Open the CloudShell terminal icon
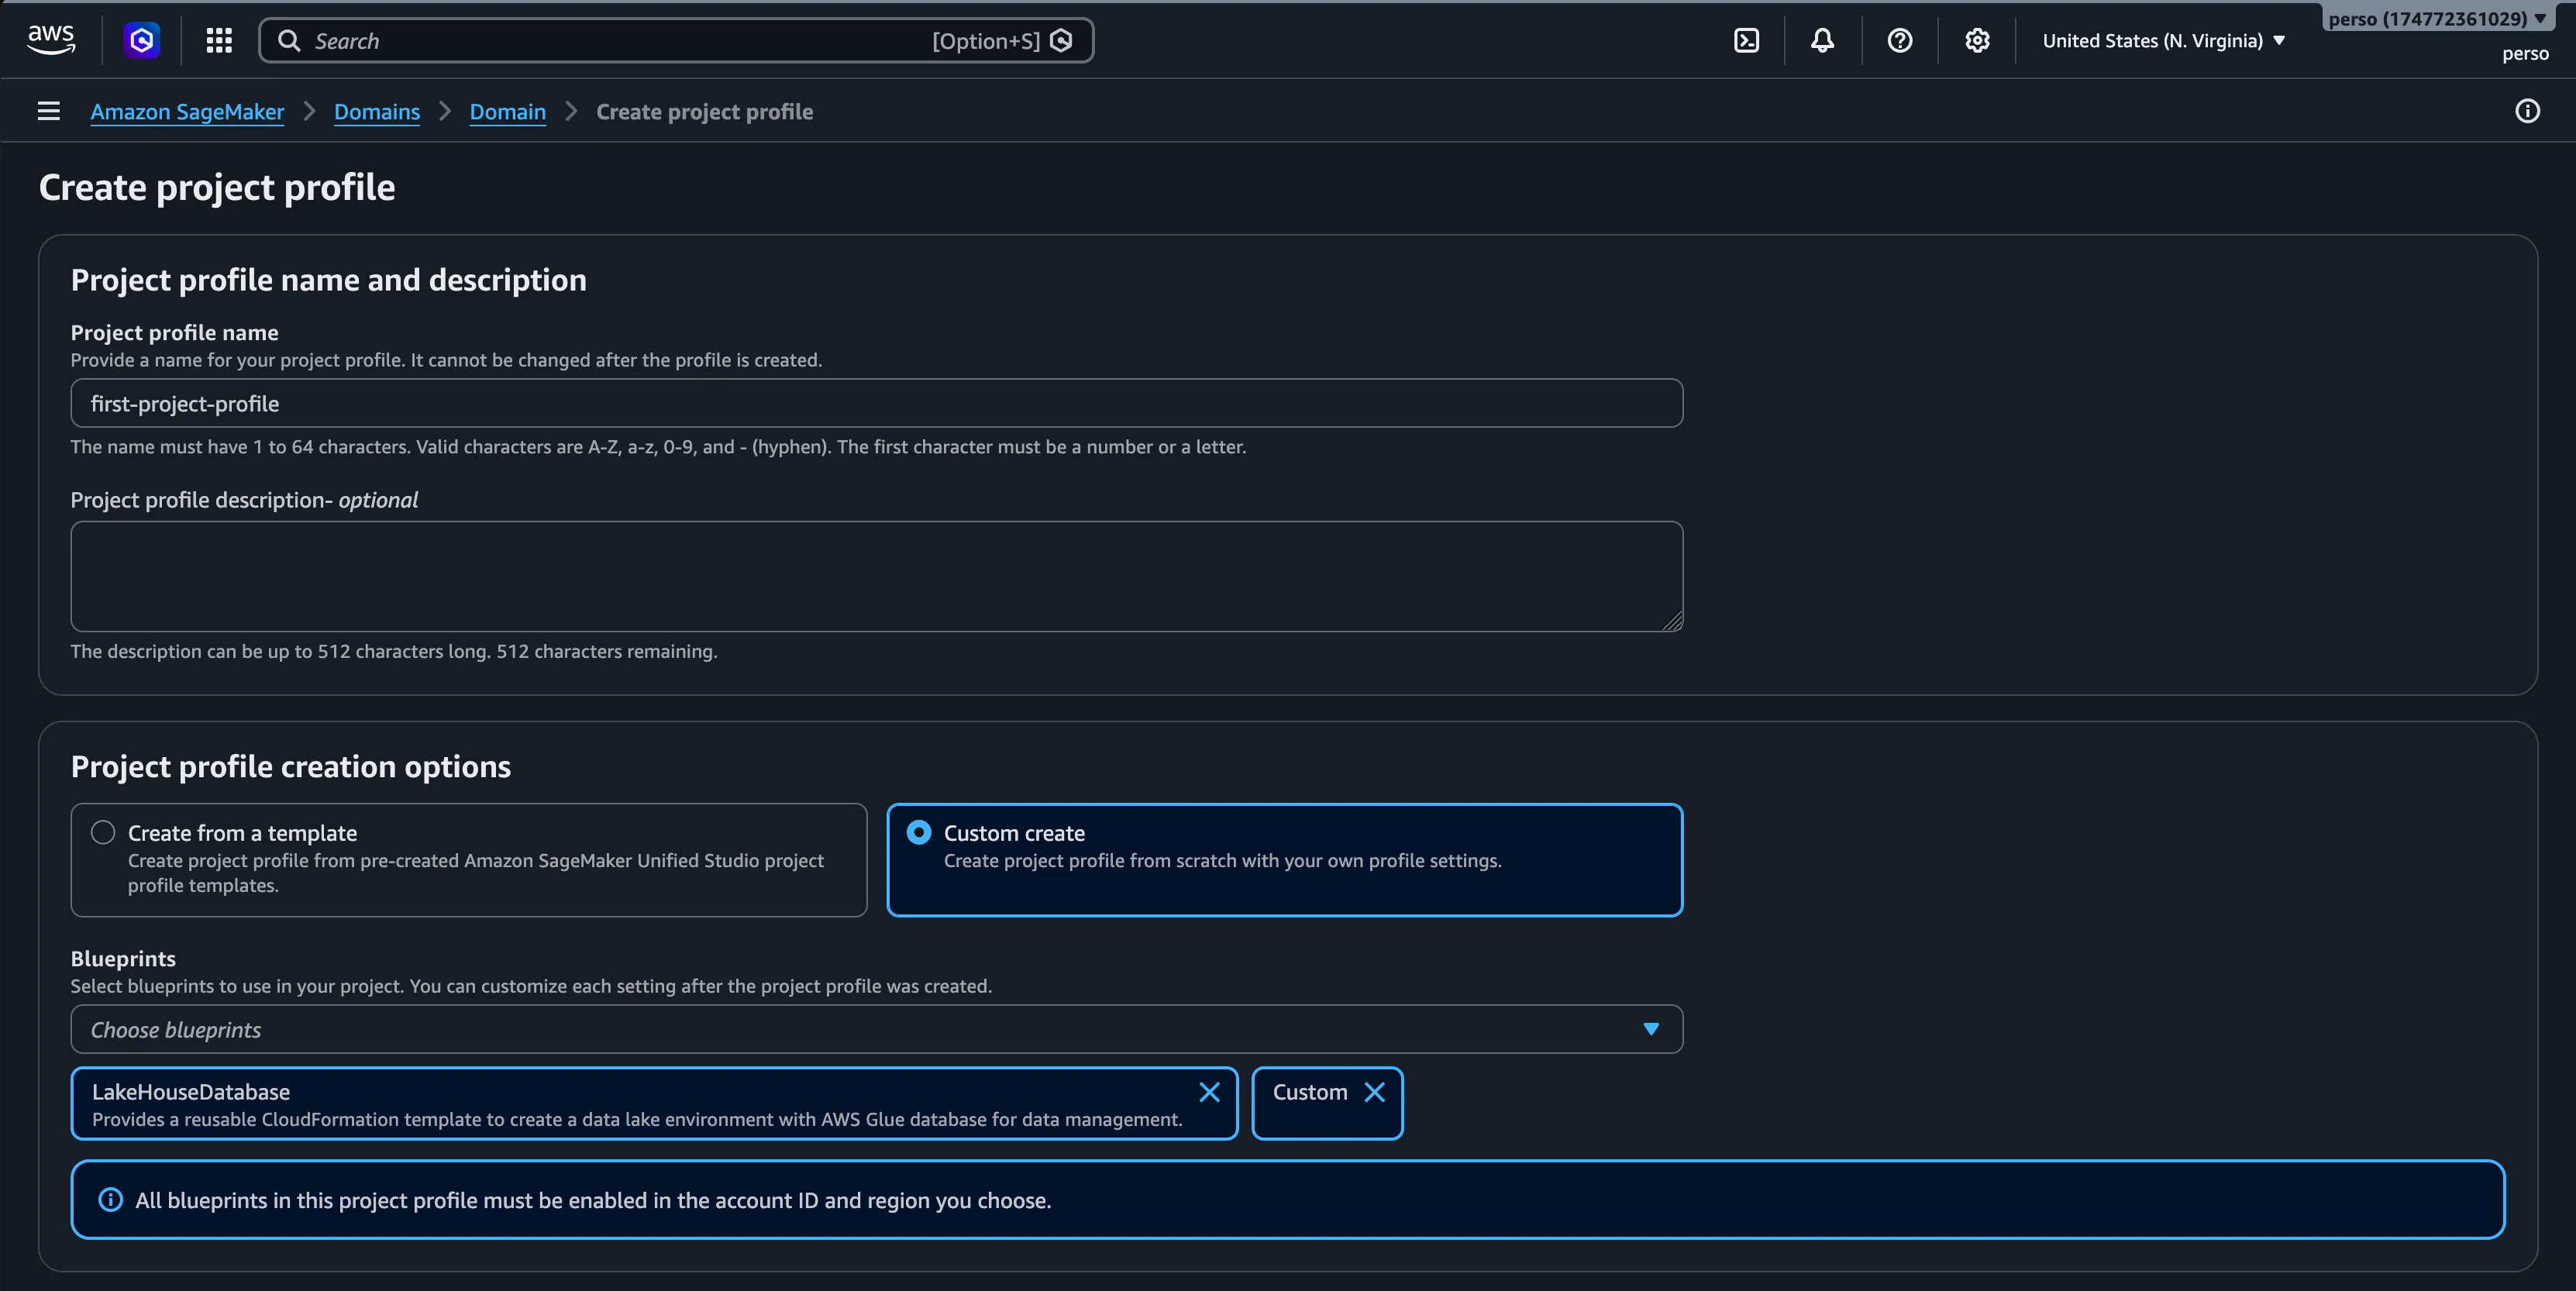The height and width of the screenshot is (1291, 2576). (1746, 40)
